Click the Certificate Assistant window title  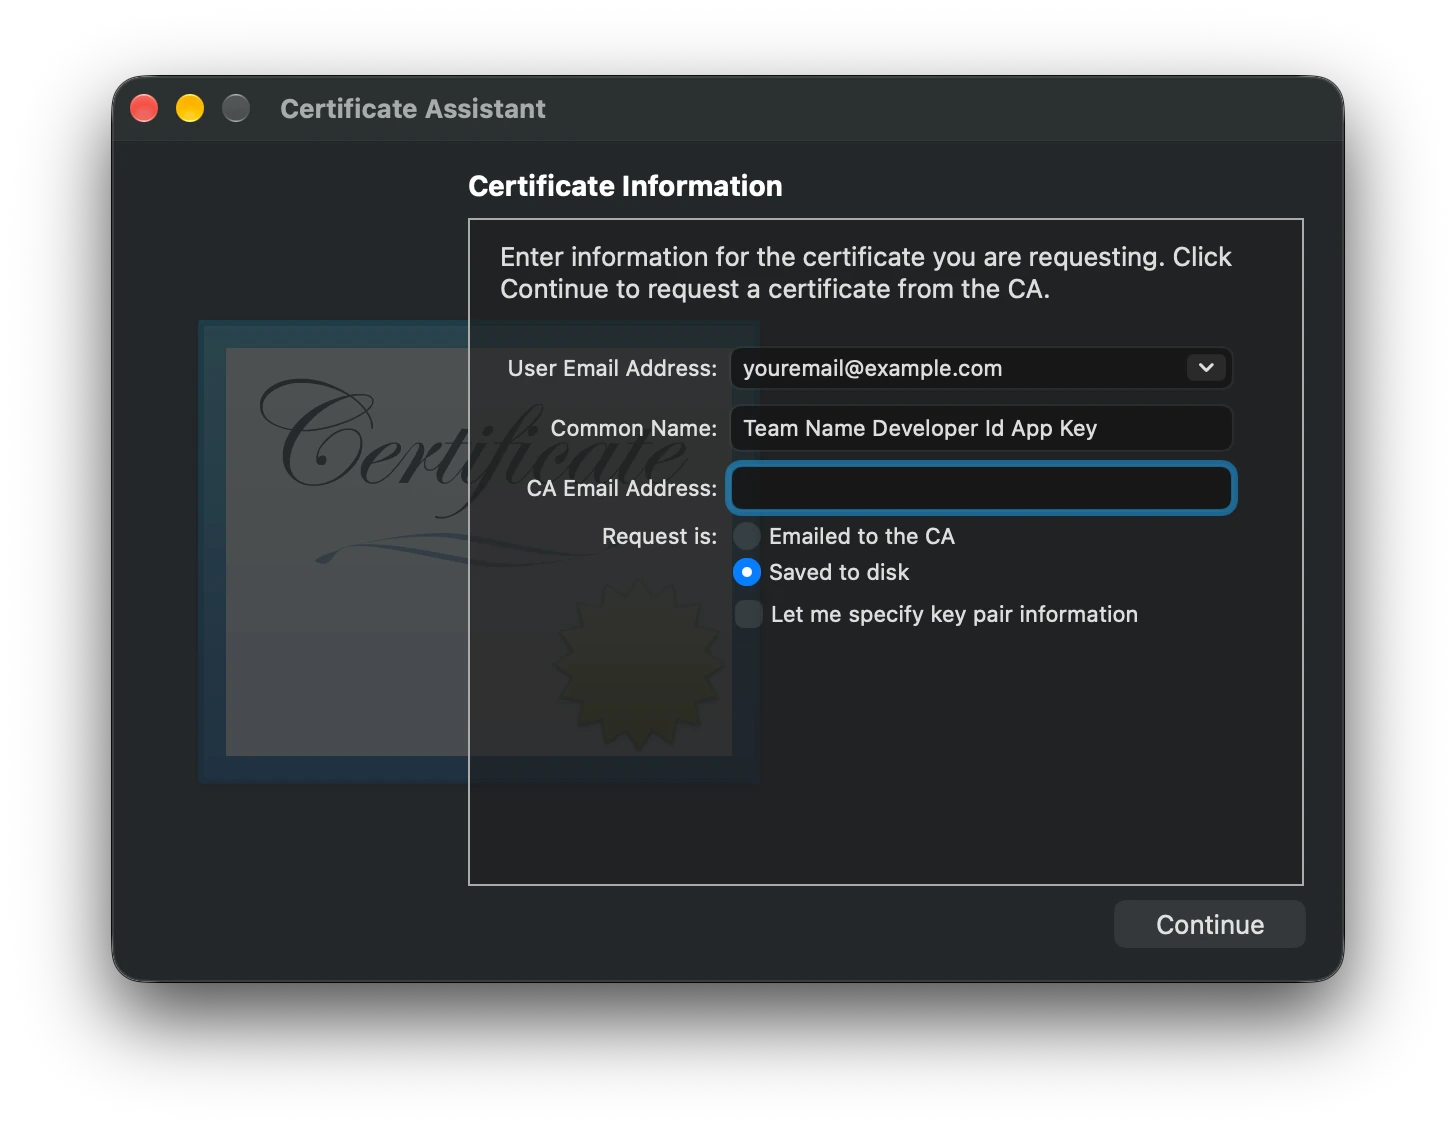(x=413, y=108)
